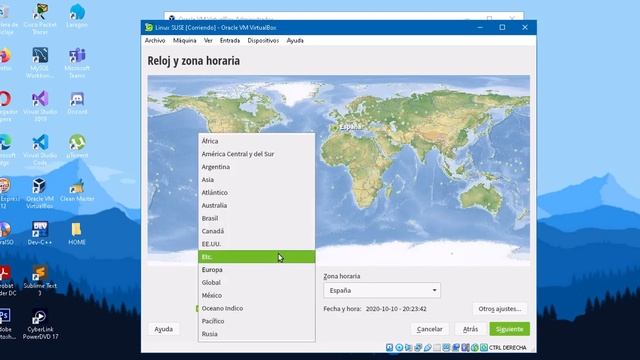Choose Argentina from the region list
This screenshot has width=640, height=360.
[x=257, y=167]
